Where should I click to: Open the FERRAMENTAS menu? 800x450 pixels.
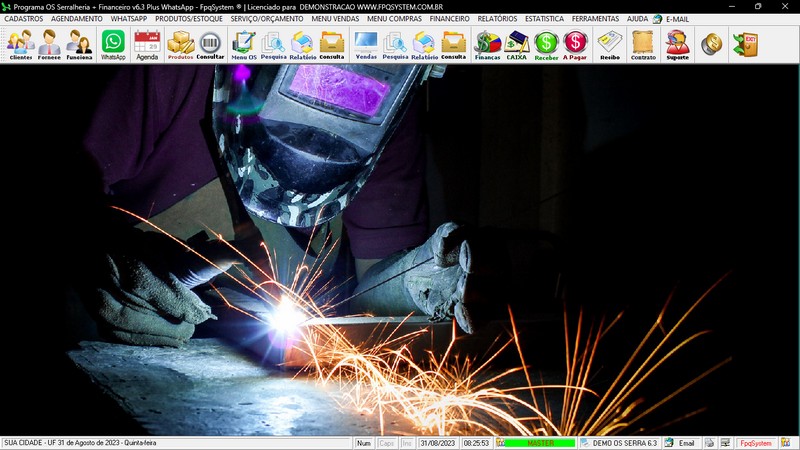coord(595,19)
